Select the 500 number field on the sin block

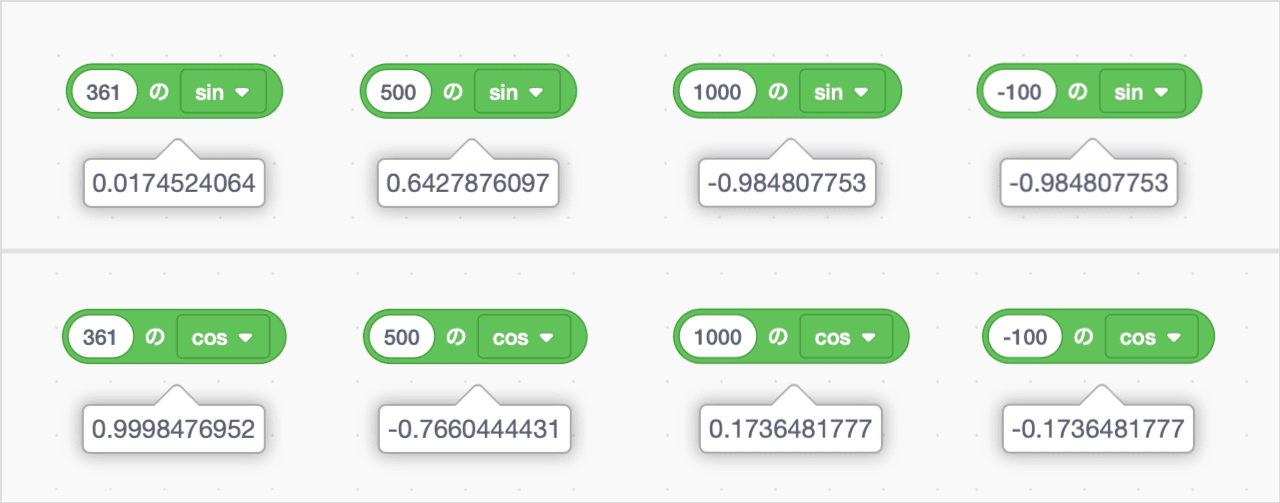397,92
